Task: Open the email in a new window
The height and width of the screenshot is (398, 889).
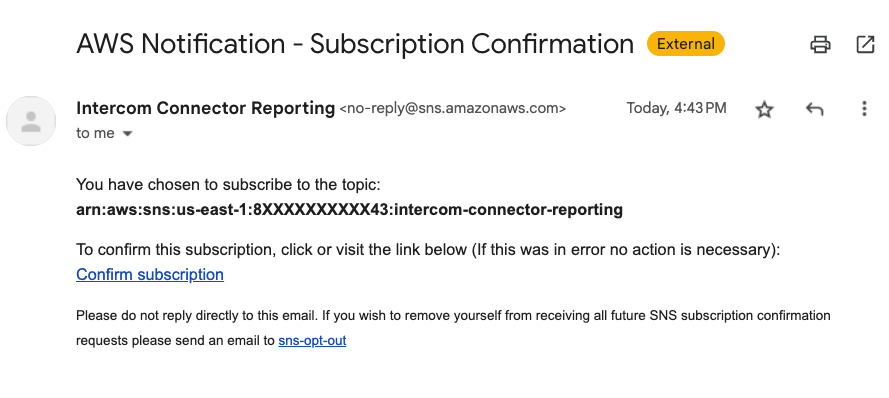Action: pos(865,44)
